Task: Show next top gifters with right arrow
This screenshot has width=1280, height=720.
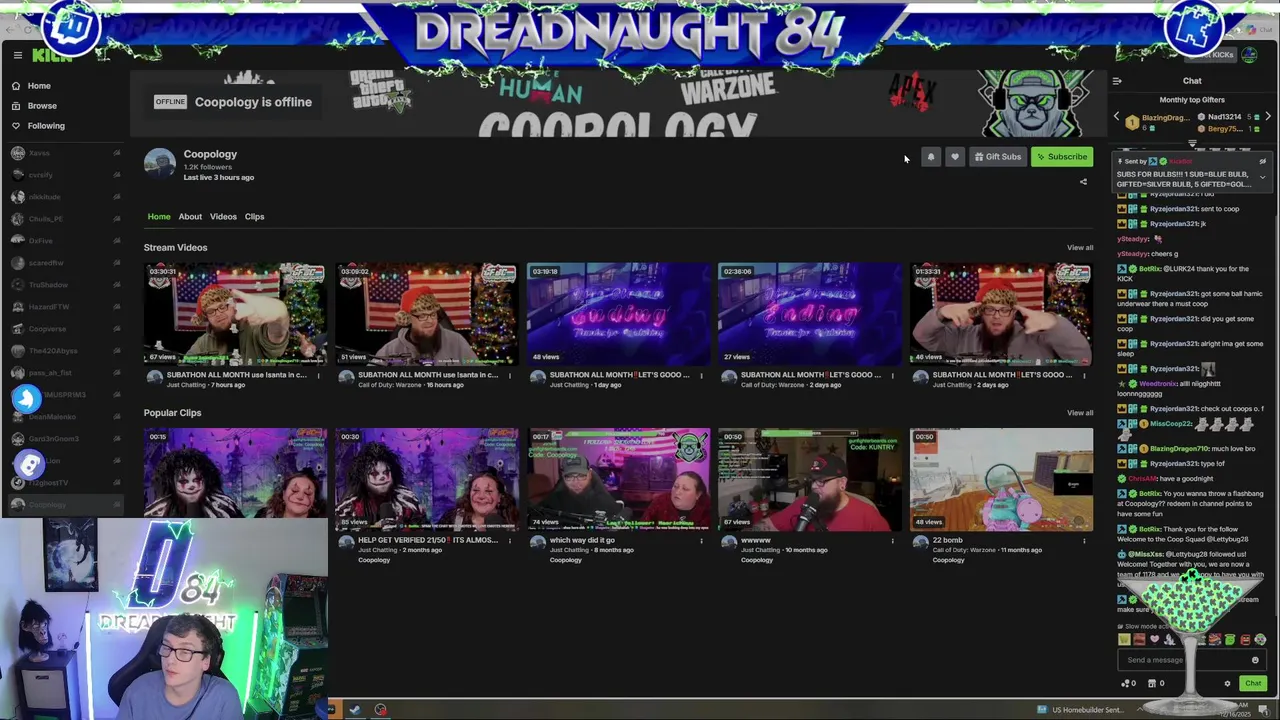Action: pos(1268,117)
